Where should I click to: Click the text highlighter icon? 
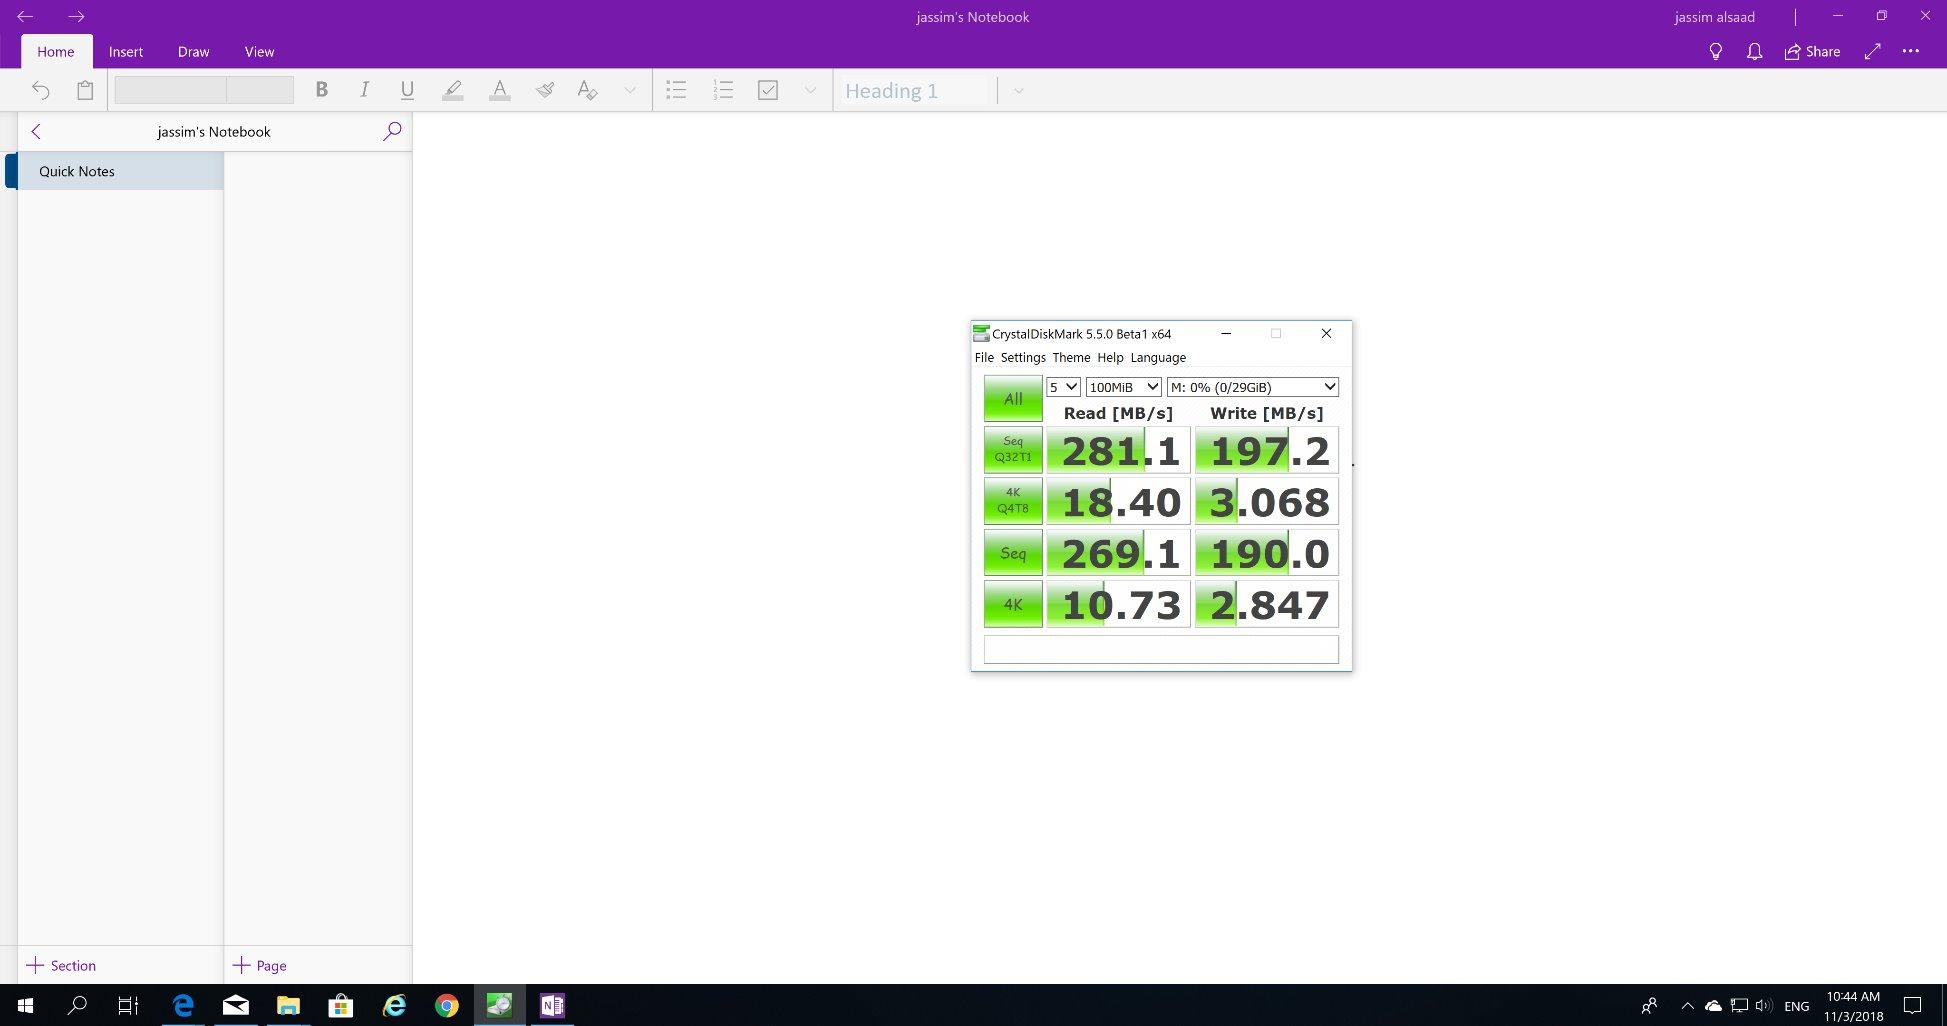pos(452,90)
